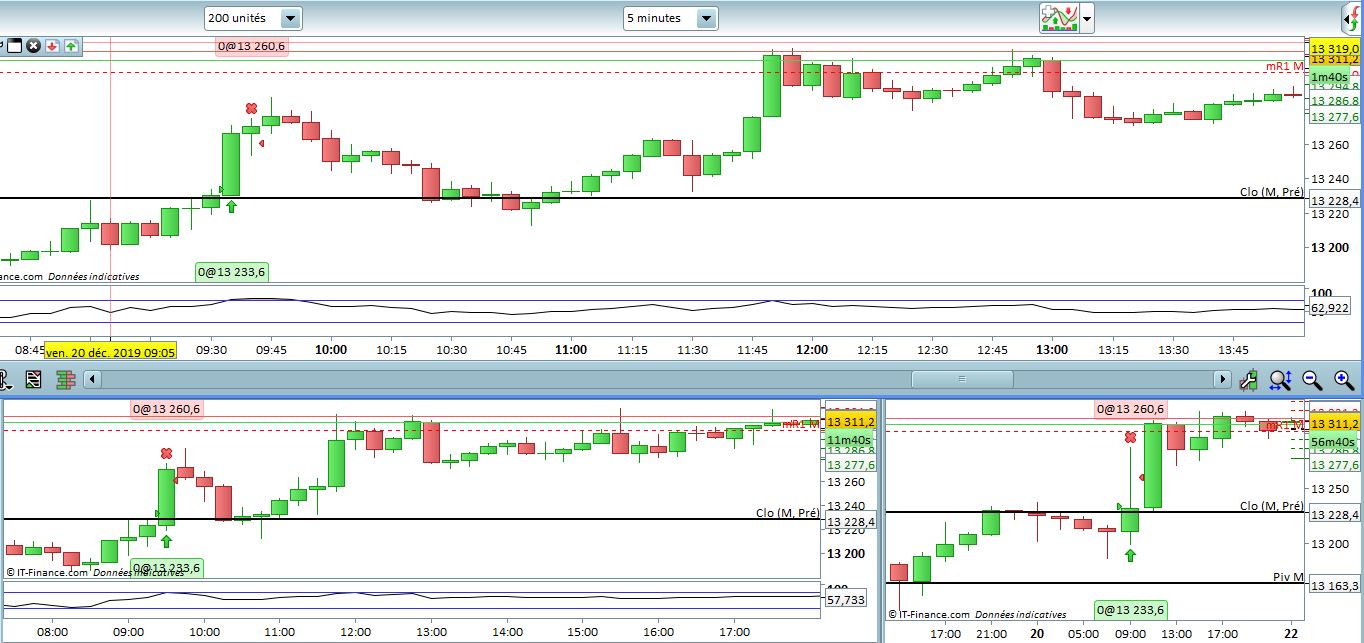Click the chart settings wrench icon

[1248, 379]
